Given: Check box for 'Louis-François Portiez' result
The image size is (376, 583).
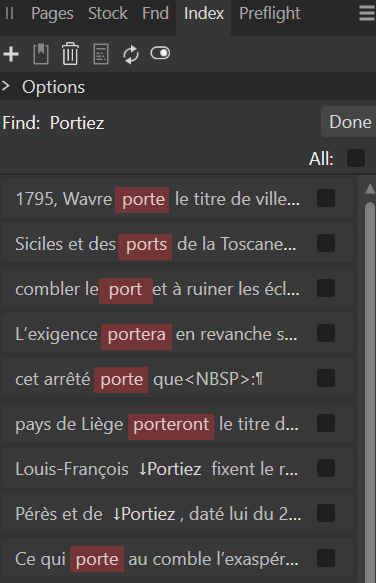Looking at the screenshot, I should pos(326,468).
